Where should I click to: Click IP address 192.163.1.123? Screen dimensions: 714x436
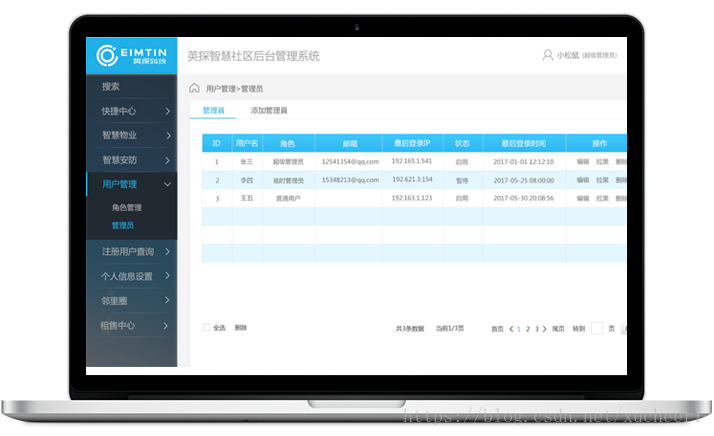412,198
